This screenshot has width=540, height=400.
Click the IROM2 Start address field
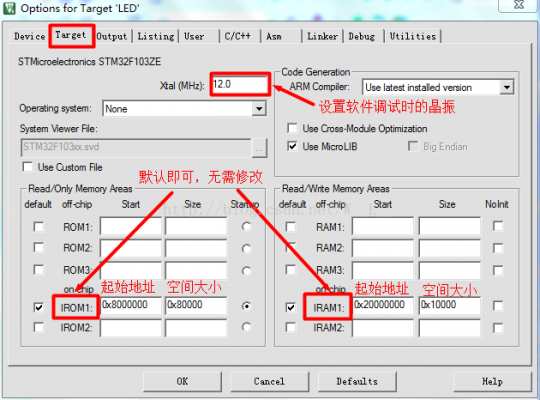tap(131, 328)
